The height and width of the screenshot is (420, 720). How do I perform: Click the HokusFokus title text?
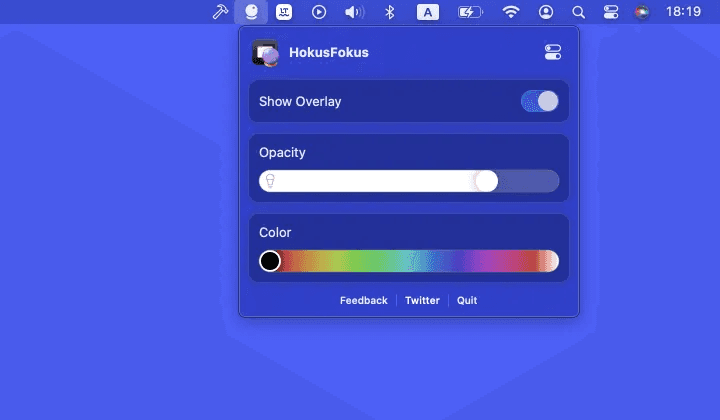pyautogui.click(x=329, y=52)
